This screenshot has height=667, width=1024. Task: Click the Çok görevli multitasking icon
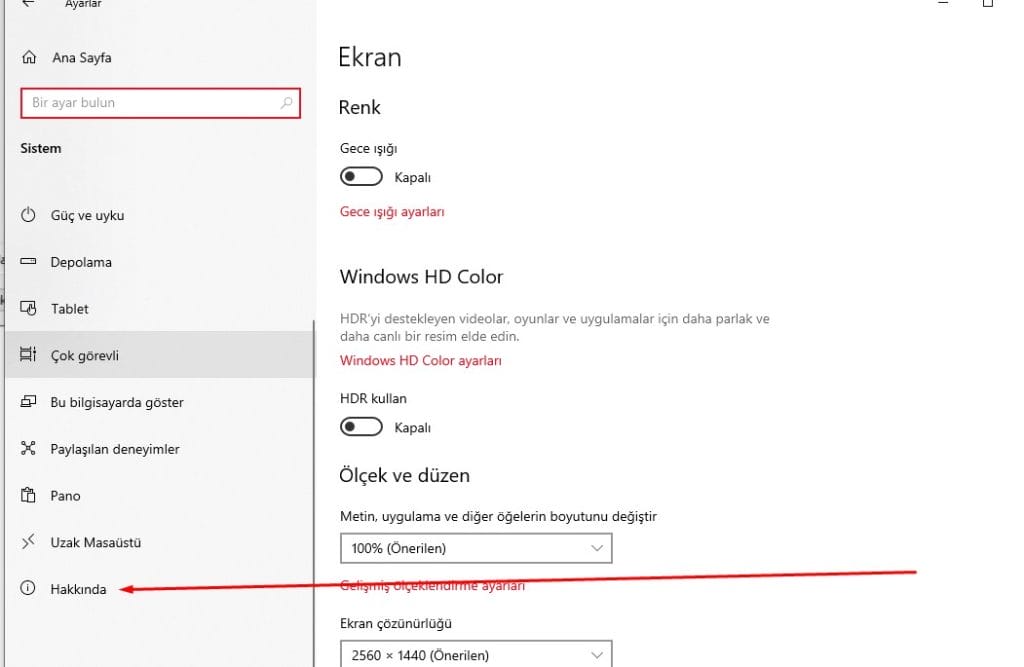click(x=29, y=356)
